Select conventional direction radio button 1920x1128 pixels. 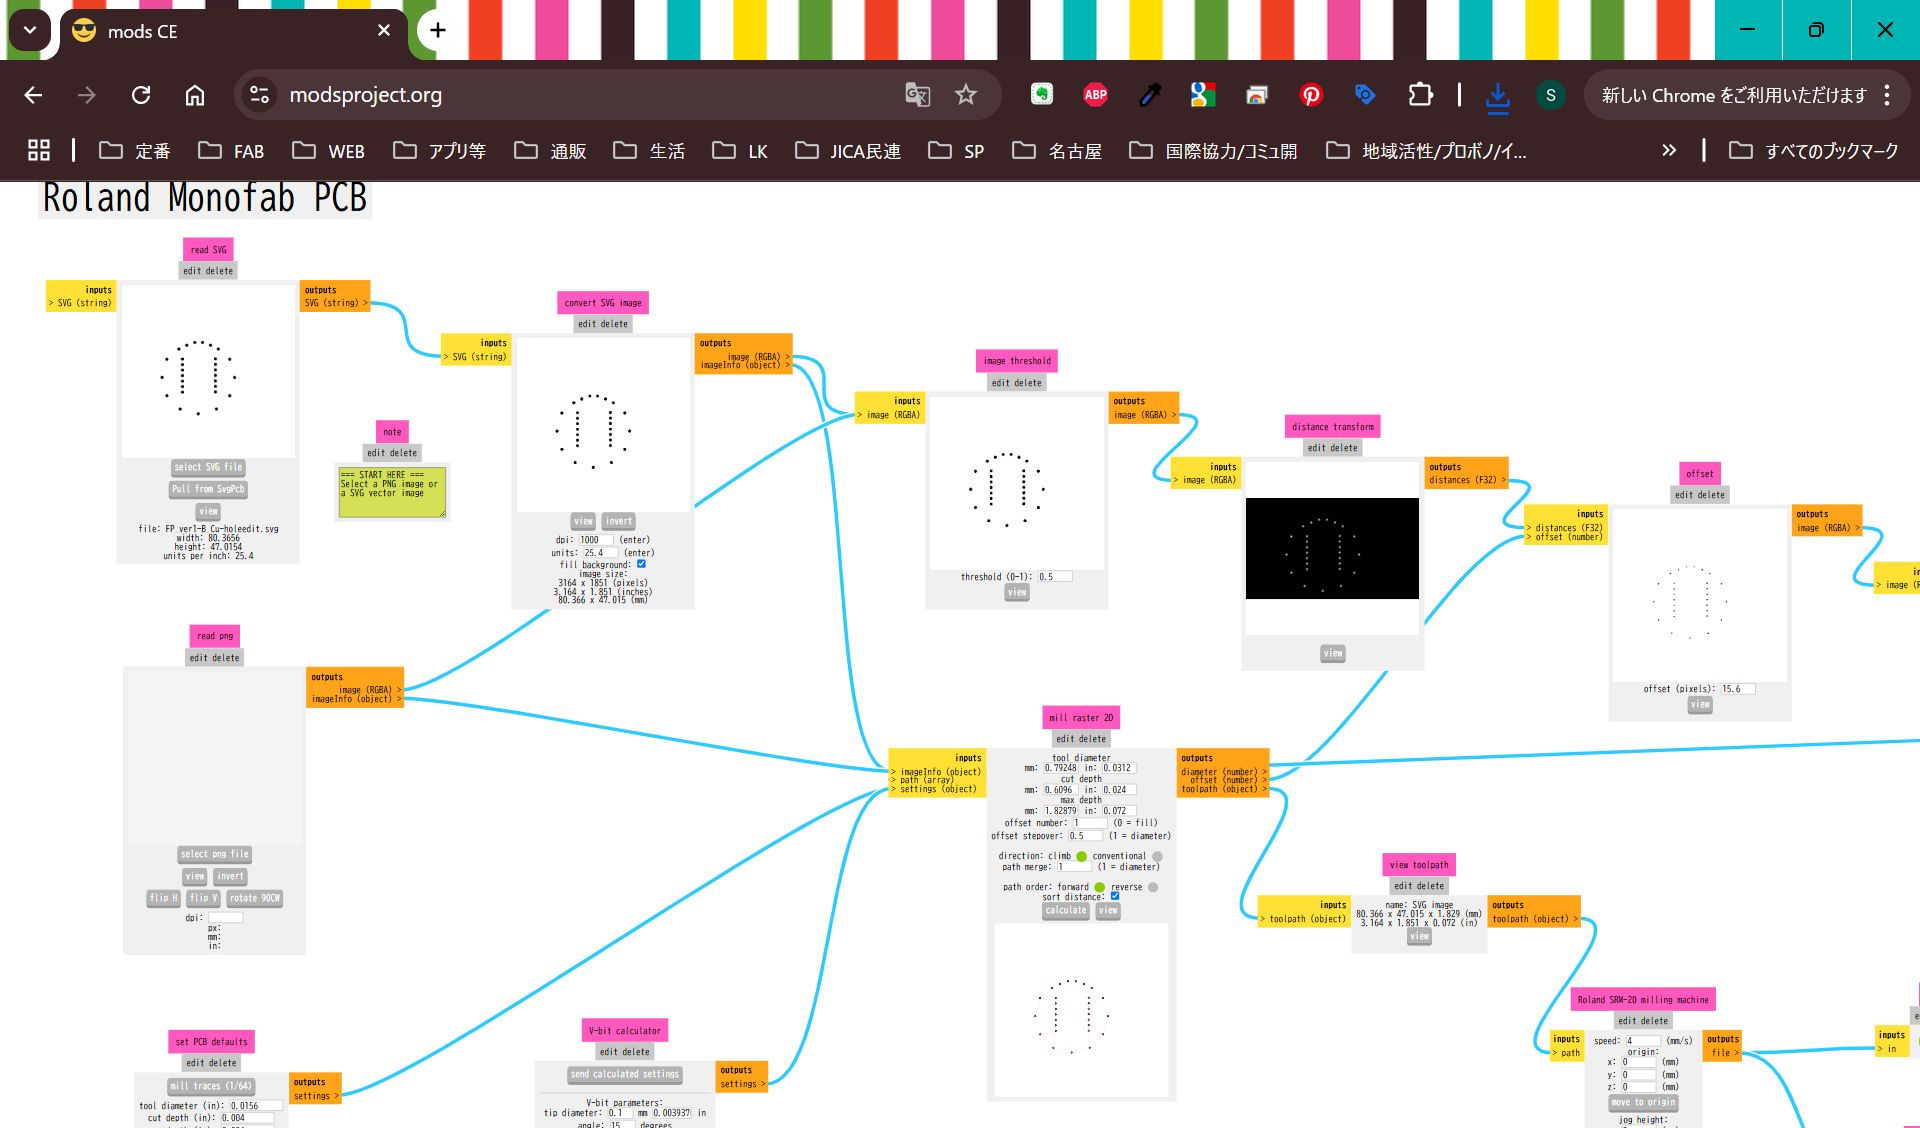tap(1157, 856)
